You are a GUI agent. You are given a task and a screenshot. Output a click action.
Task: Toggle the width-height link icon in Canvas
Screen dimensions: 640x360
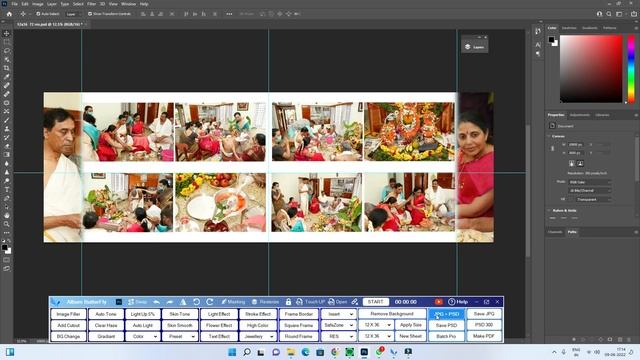pos(553,149)
